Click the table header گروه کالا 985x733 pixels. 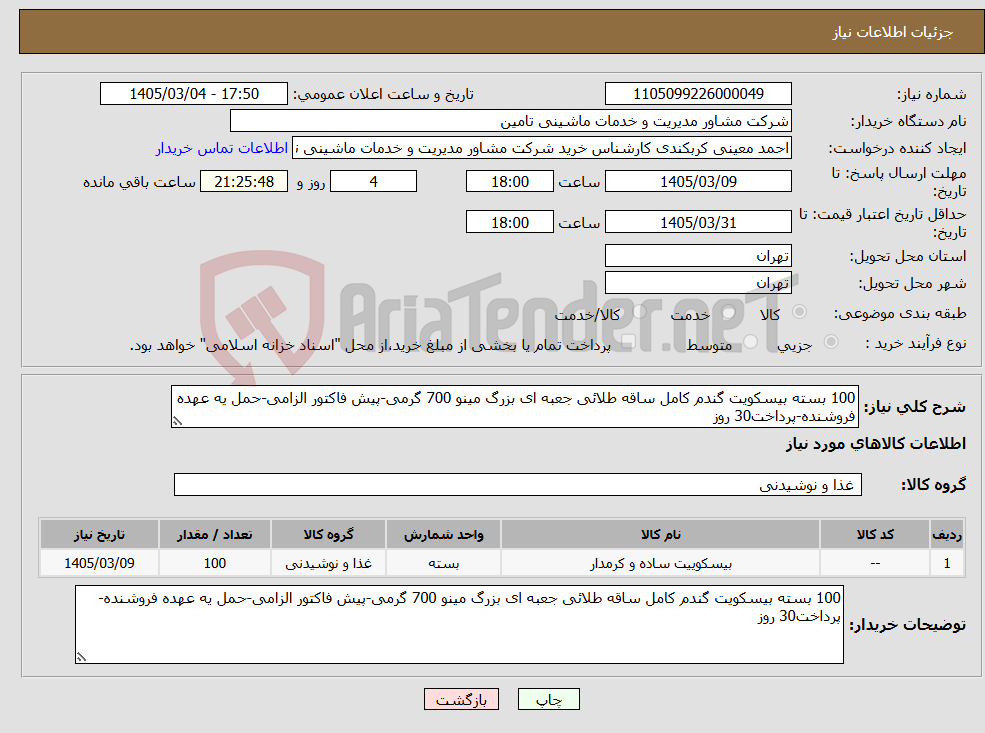click(x=329, y=535)
